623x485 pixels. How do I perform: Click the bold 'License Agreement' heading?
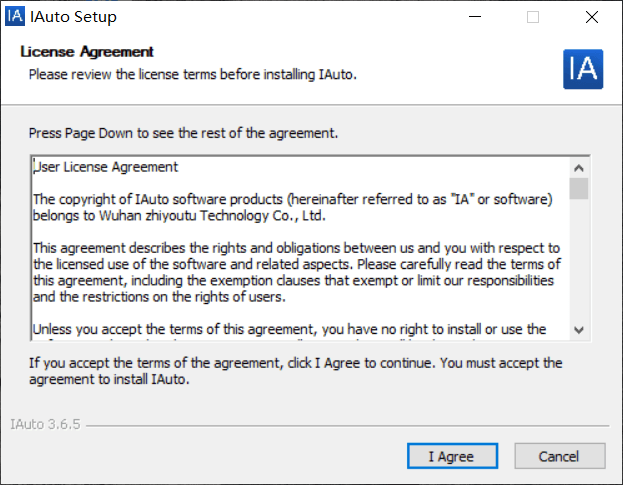coord(87,52)
